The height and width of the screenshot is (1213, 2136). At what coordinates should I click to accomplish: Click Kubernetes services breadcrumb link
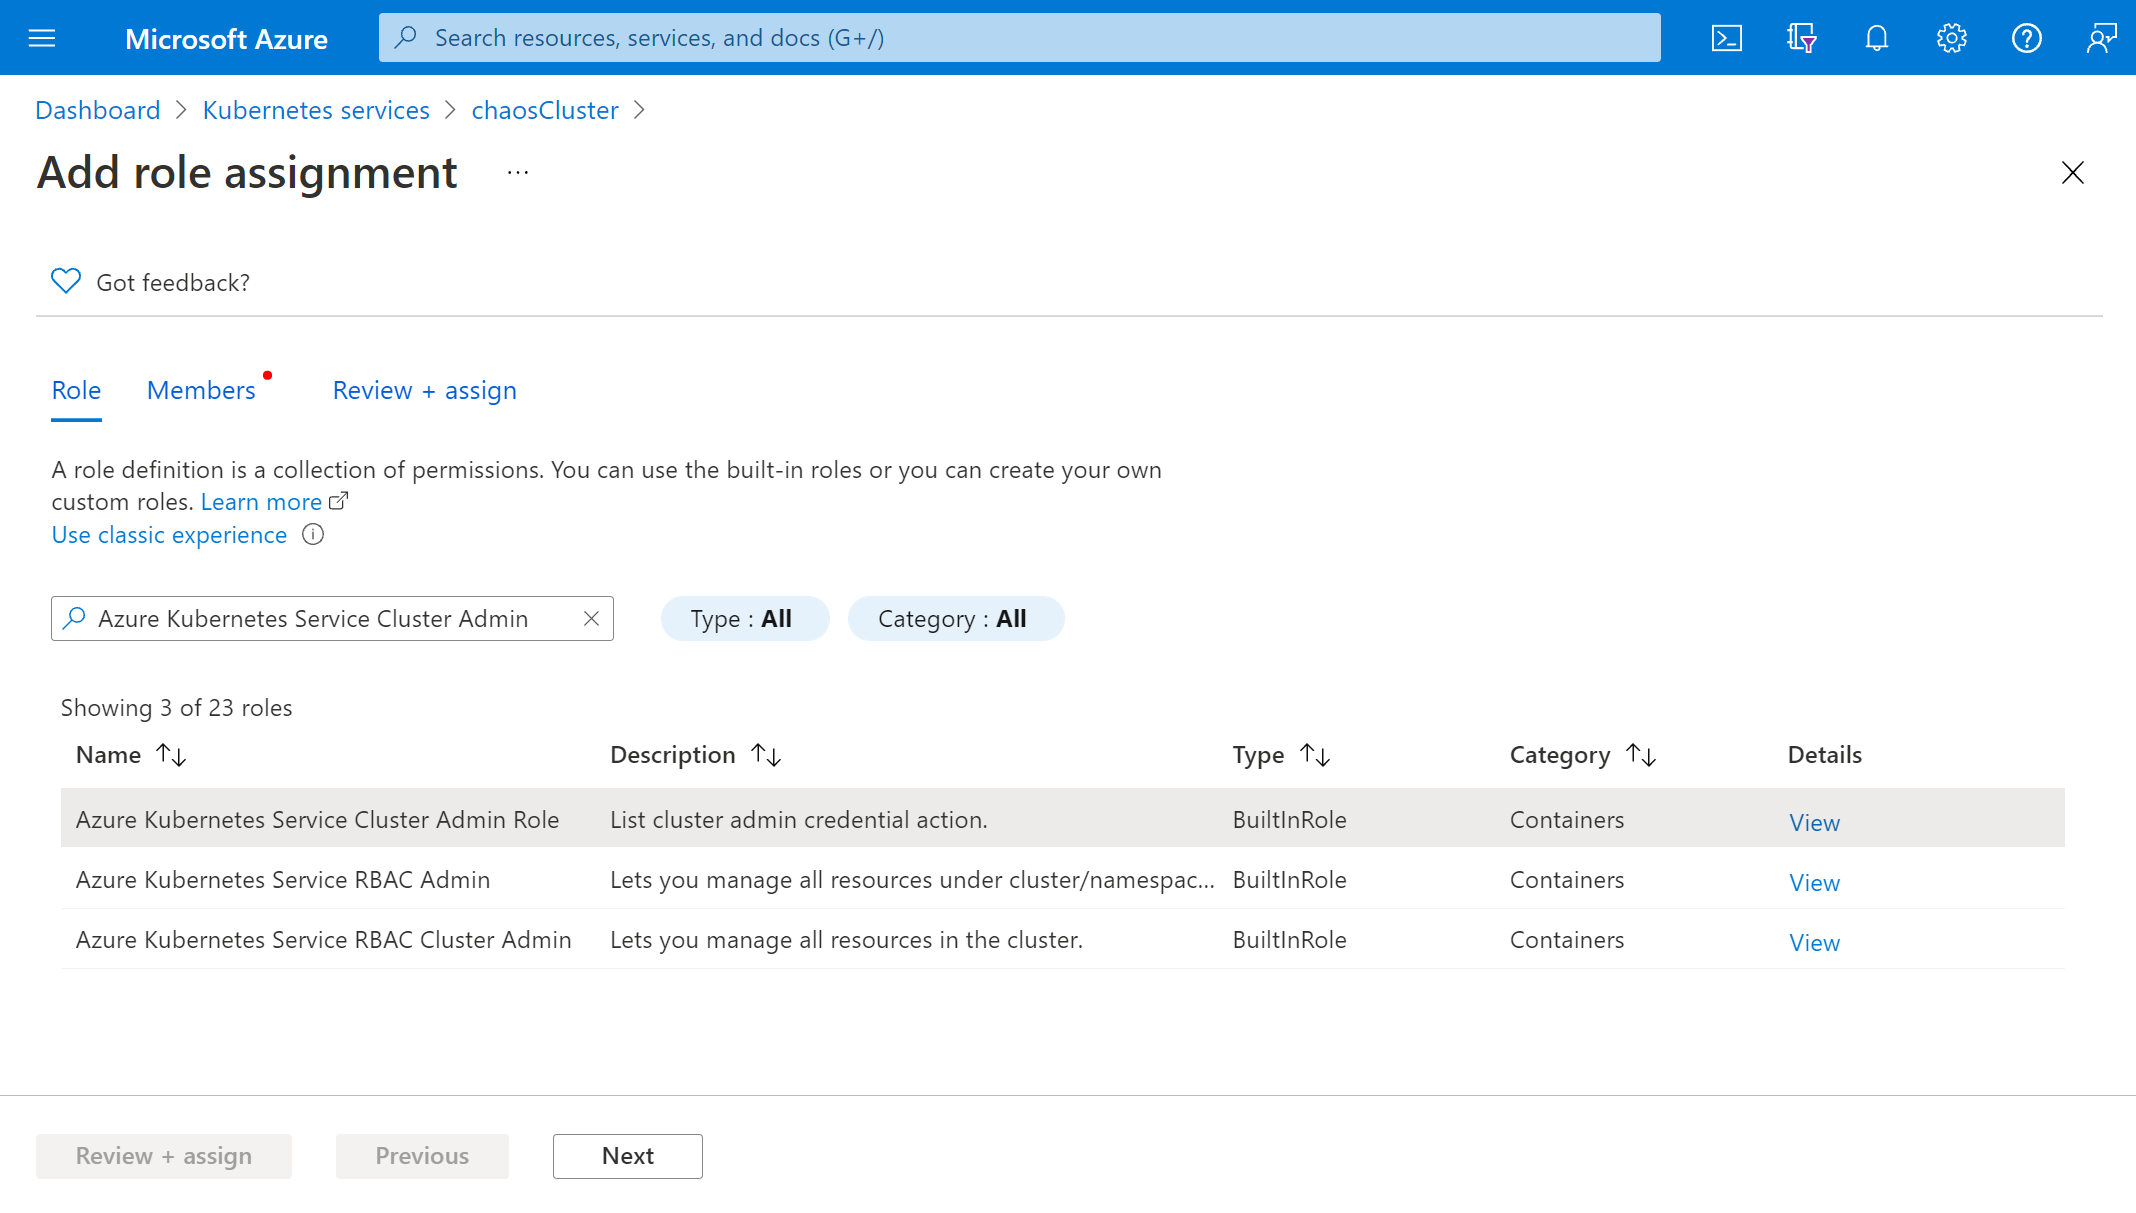[x=314, y=110]
